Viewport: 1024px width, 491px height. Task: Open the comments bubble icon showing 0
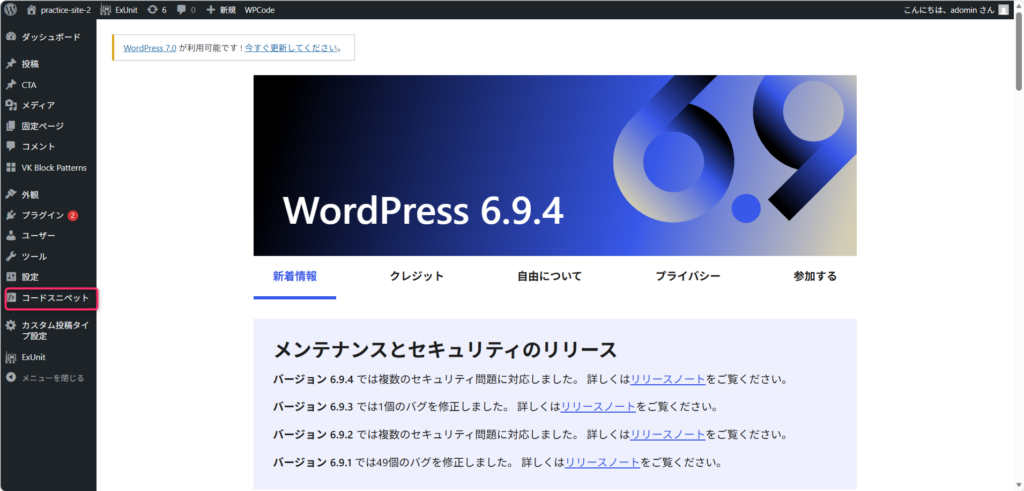coord(182,10)
